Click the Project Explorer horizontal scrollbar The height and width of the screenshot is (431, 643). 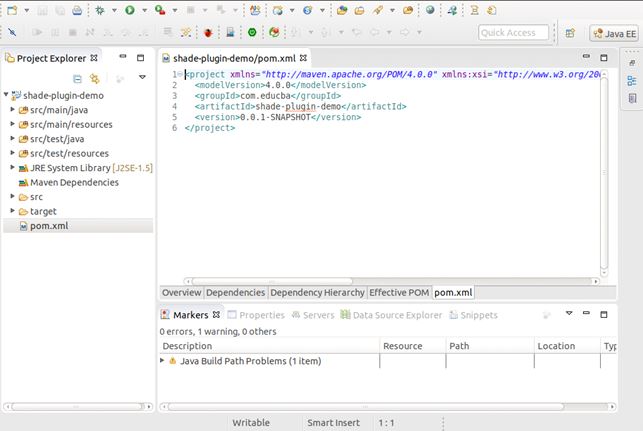78,406
